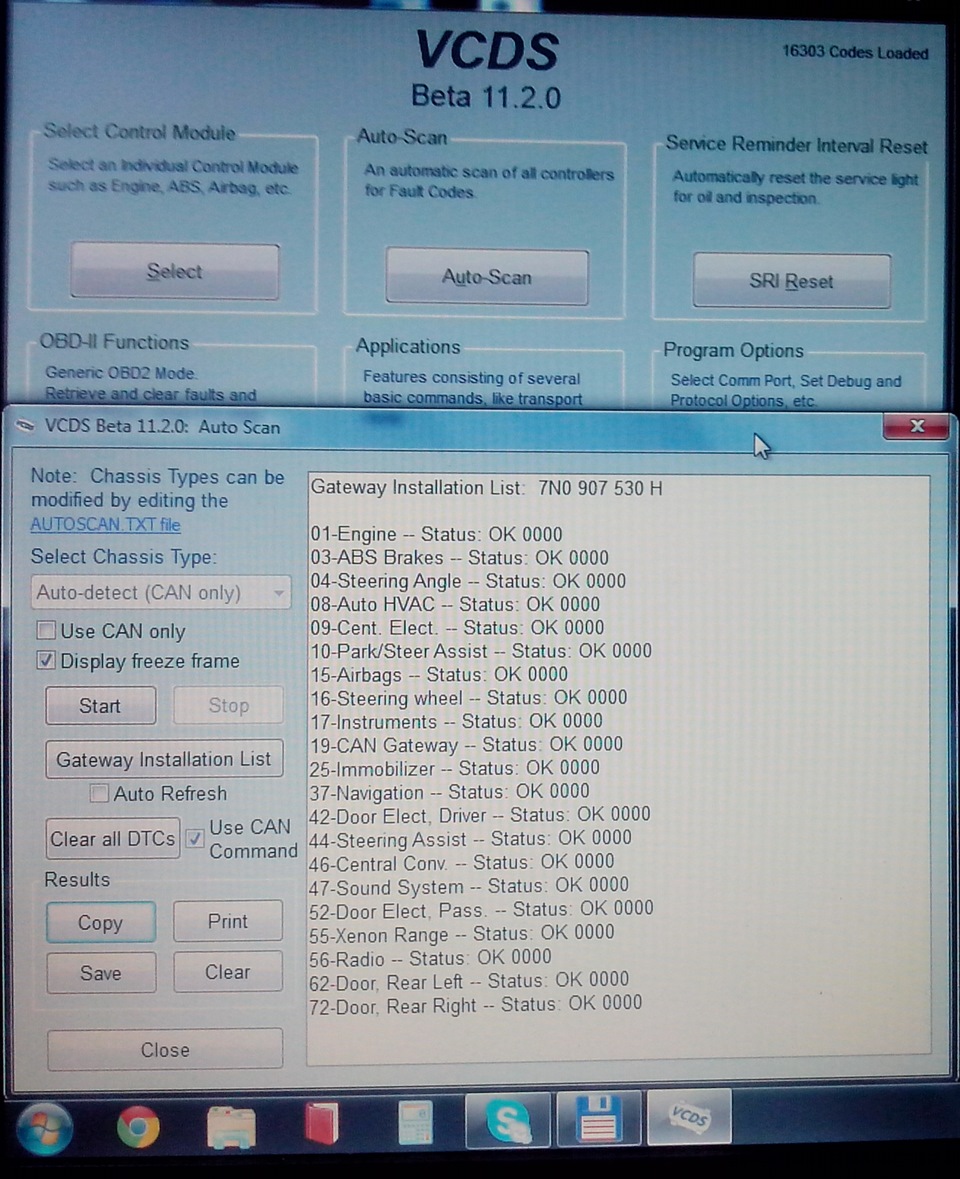Select the 42-Door Elect, Driver line

point(480,814)
